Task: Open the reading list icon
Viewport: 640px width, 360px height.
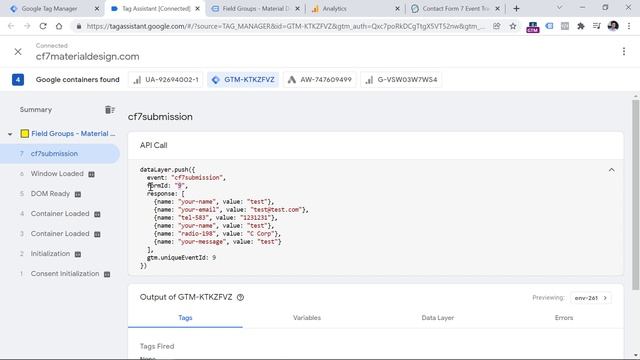Action: [597, 26]
